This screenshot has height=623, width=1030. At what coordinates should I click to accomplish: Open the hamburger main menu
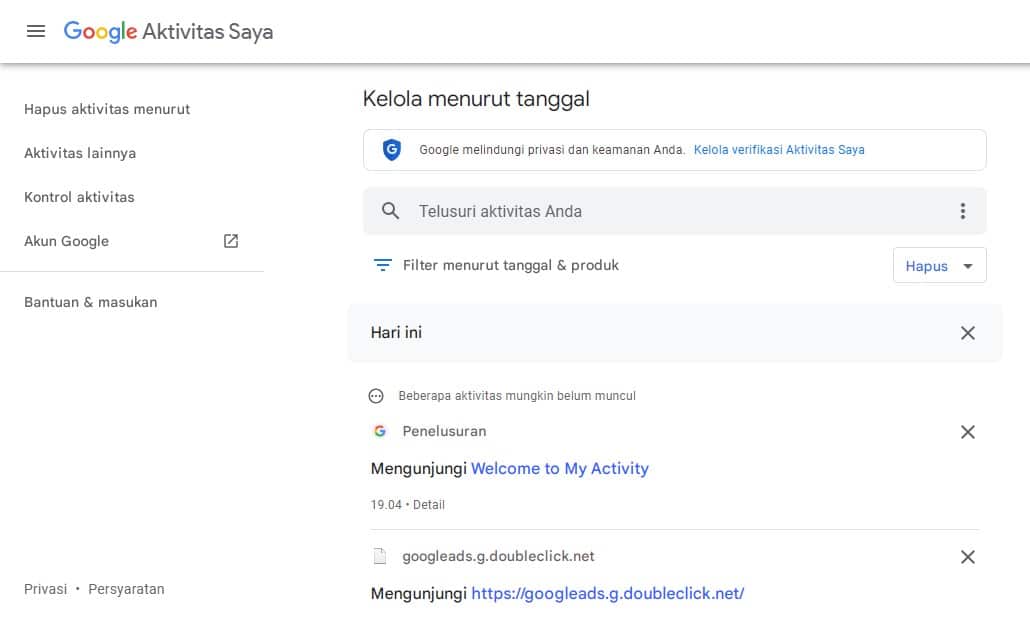click(36, 31)
